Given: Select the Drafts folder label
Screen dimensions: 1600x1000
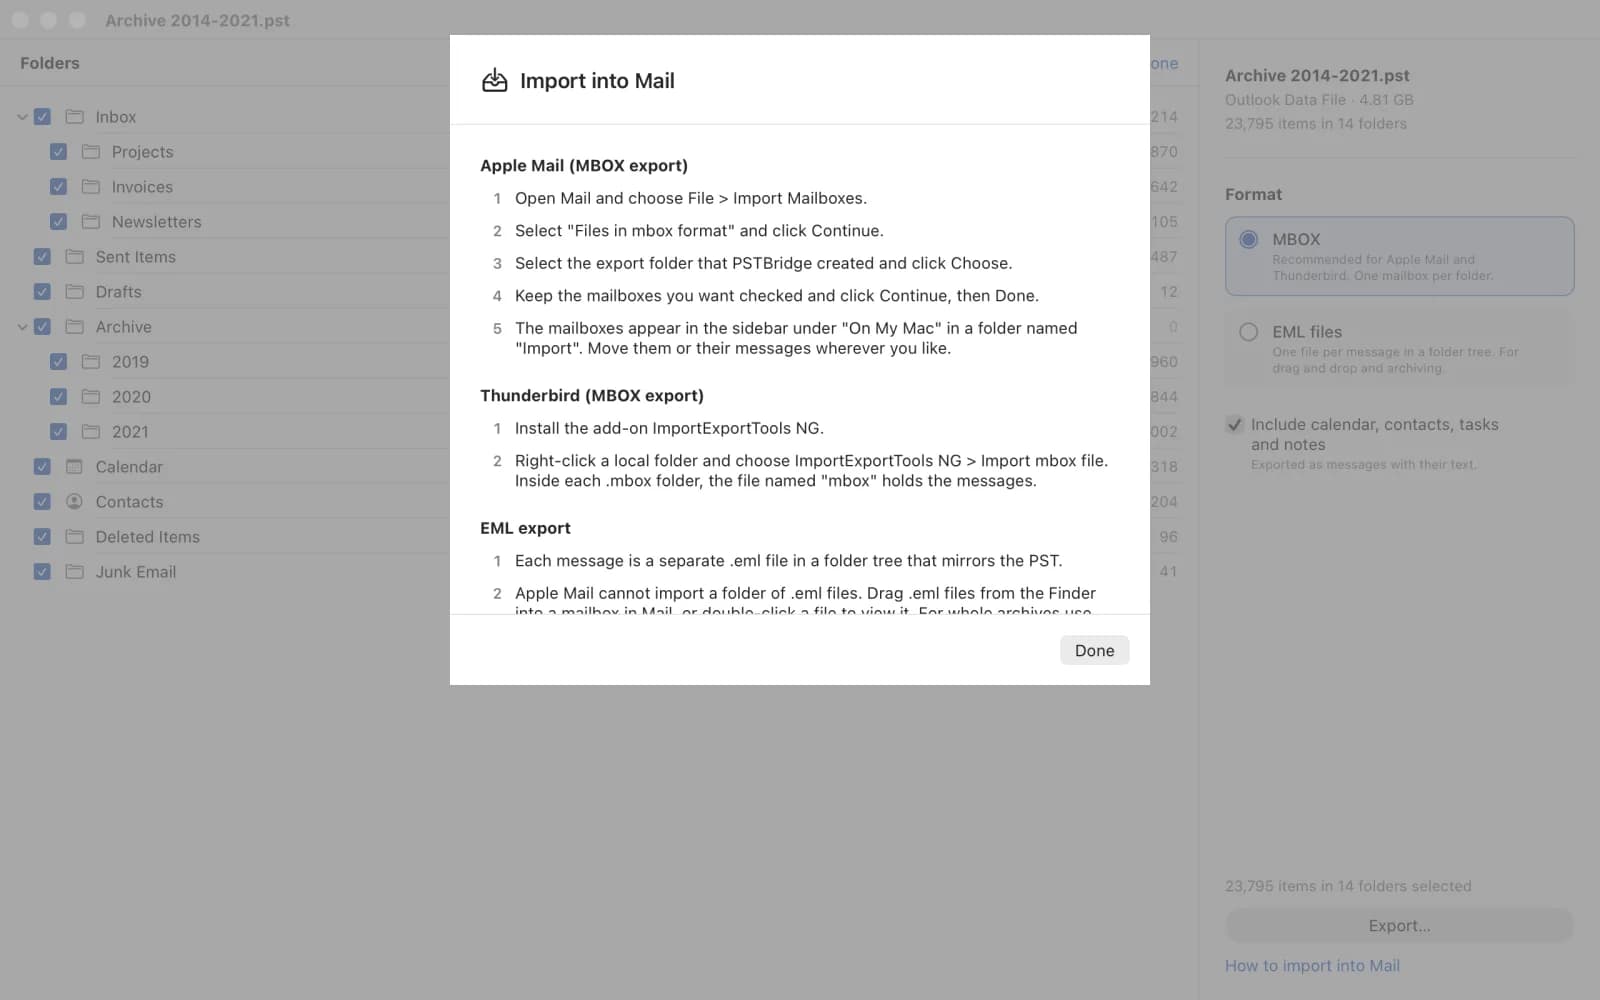Looking at the screenshot, I should click(118, 292).
